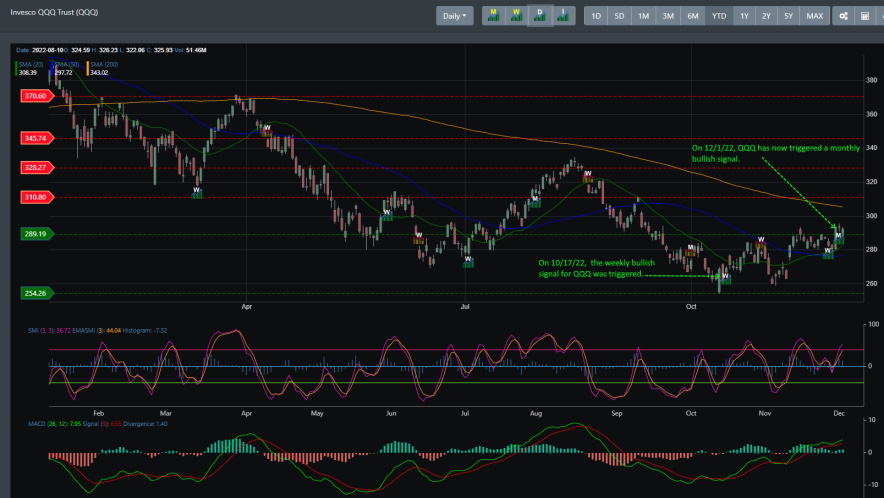
Task: Set chart range to 2Y
Action: pos(766,16)
